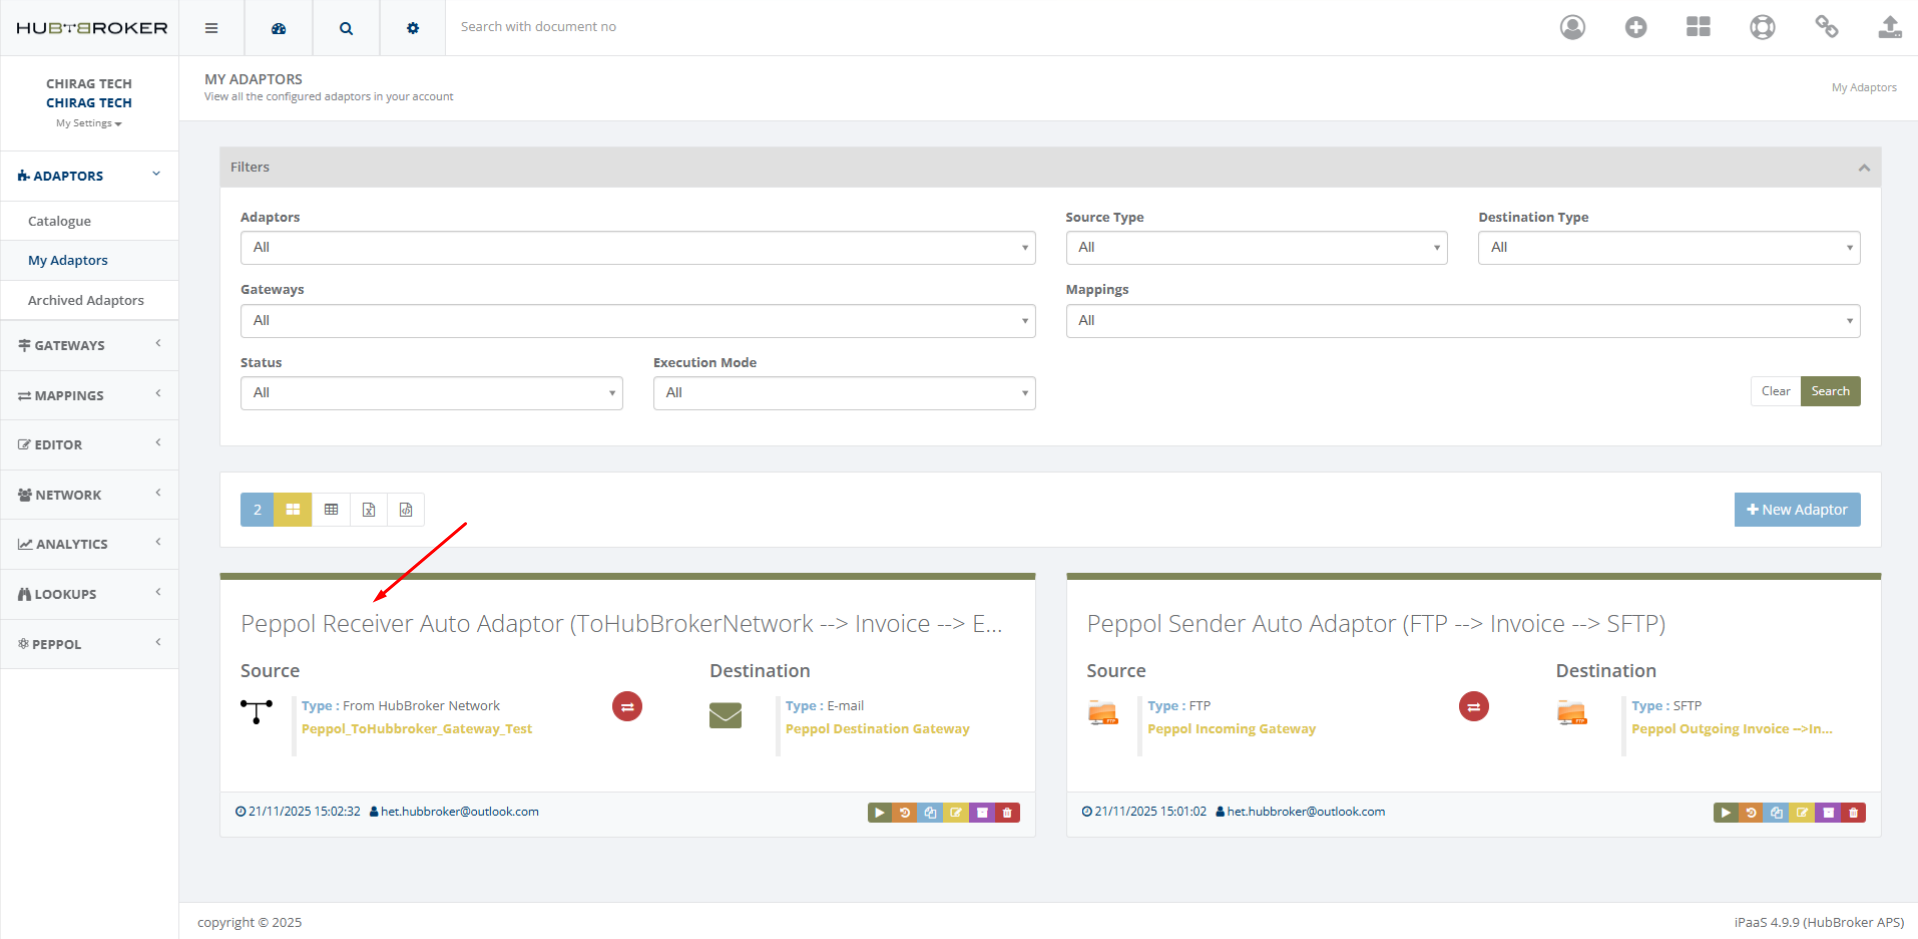
Task: Open the upload icon in top bar
Action: coord(1889,27)
